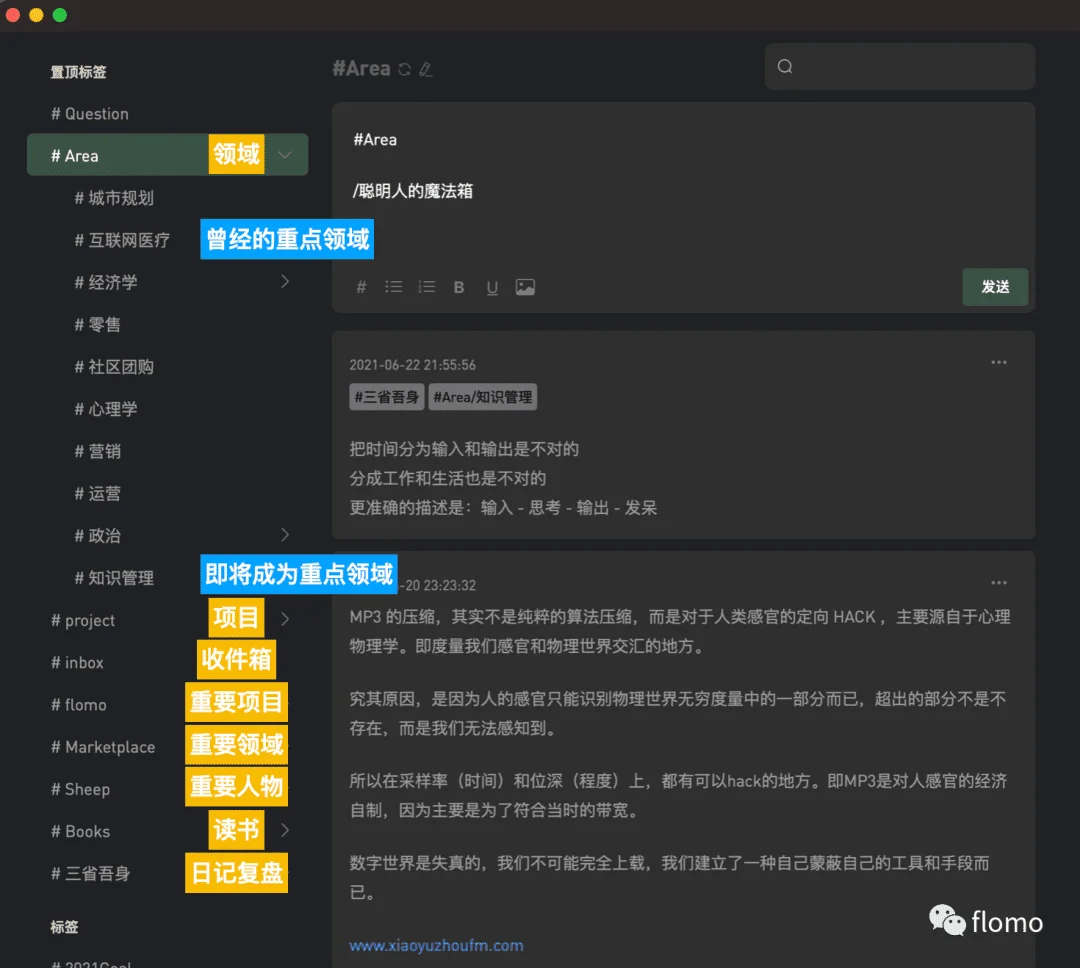This screenshot has height=968, width=1080.
Task: Open more options on 2021-06-22 memo
Action: pos(999,362)
